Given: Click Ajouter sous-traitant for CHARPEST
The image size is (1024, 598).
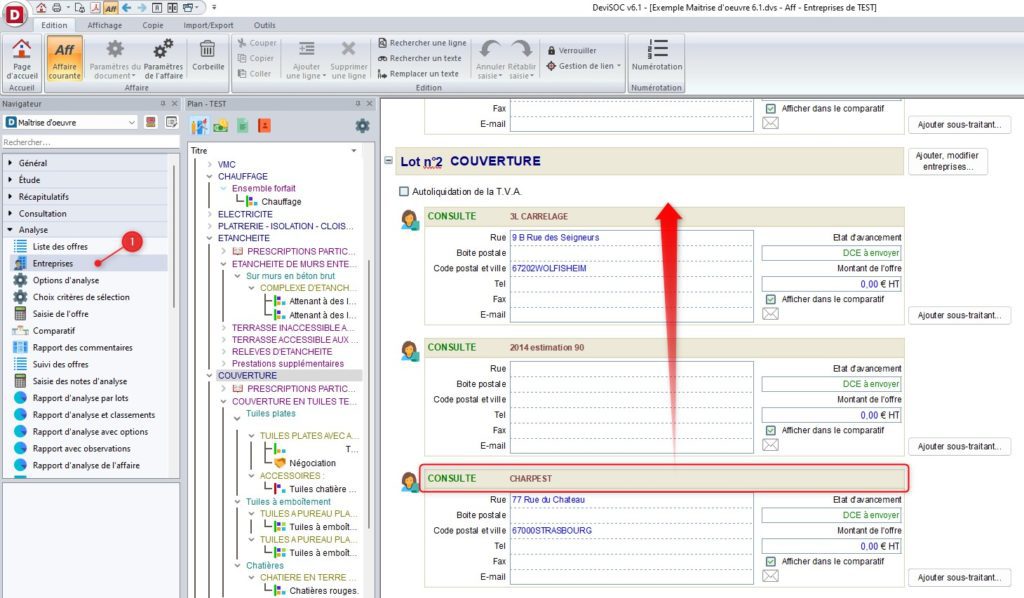Looking at the screenshot, I should pyautogui.click(x=959, y=578).
